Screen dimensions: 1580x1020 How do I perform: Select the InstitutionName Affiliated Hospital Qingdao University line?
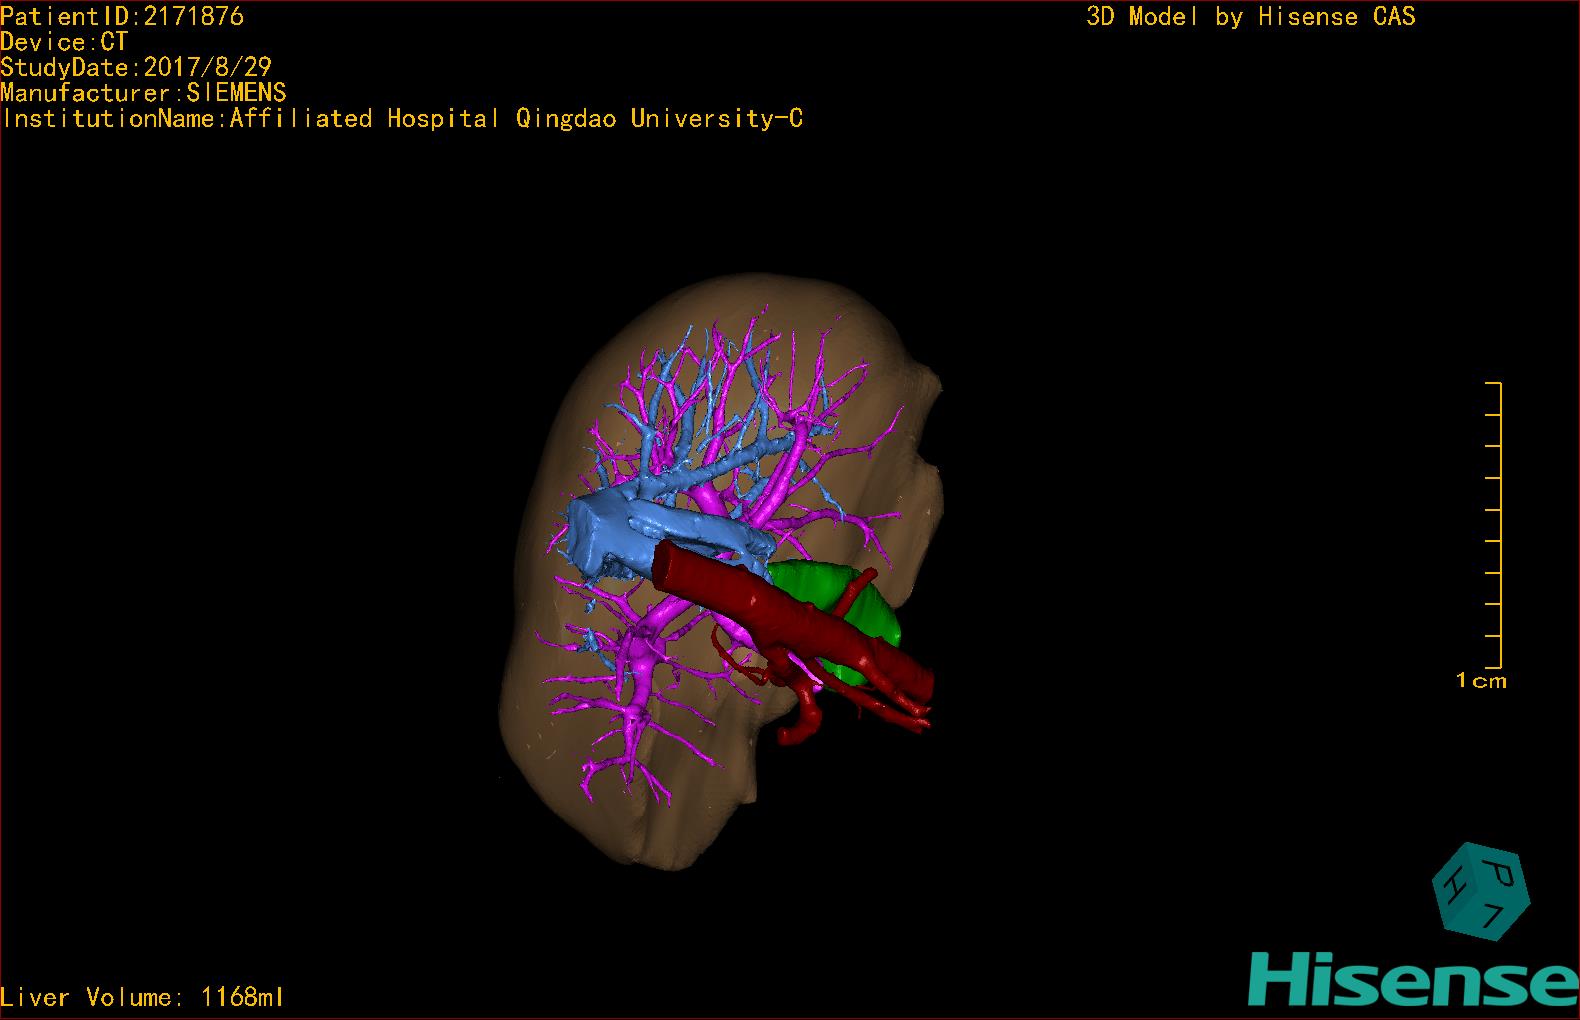pyautogui.click(x=402, y=119)
